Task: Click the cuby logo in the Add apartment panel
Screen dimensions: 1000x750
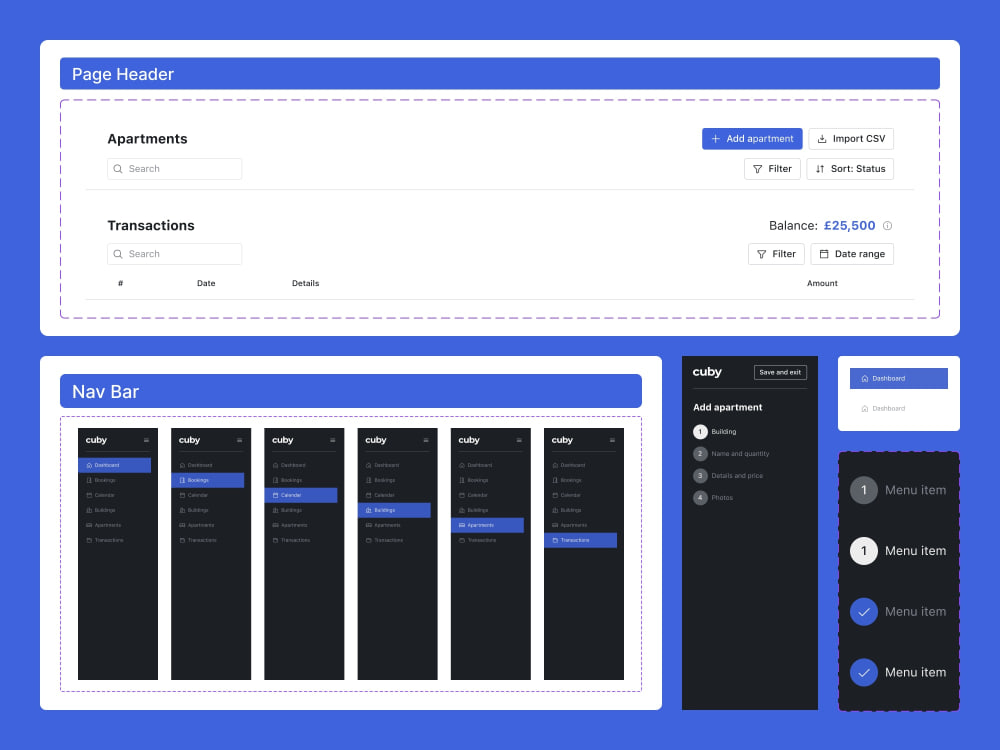Action: click(707, 372)
